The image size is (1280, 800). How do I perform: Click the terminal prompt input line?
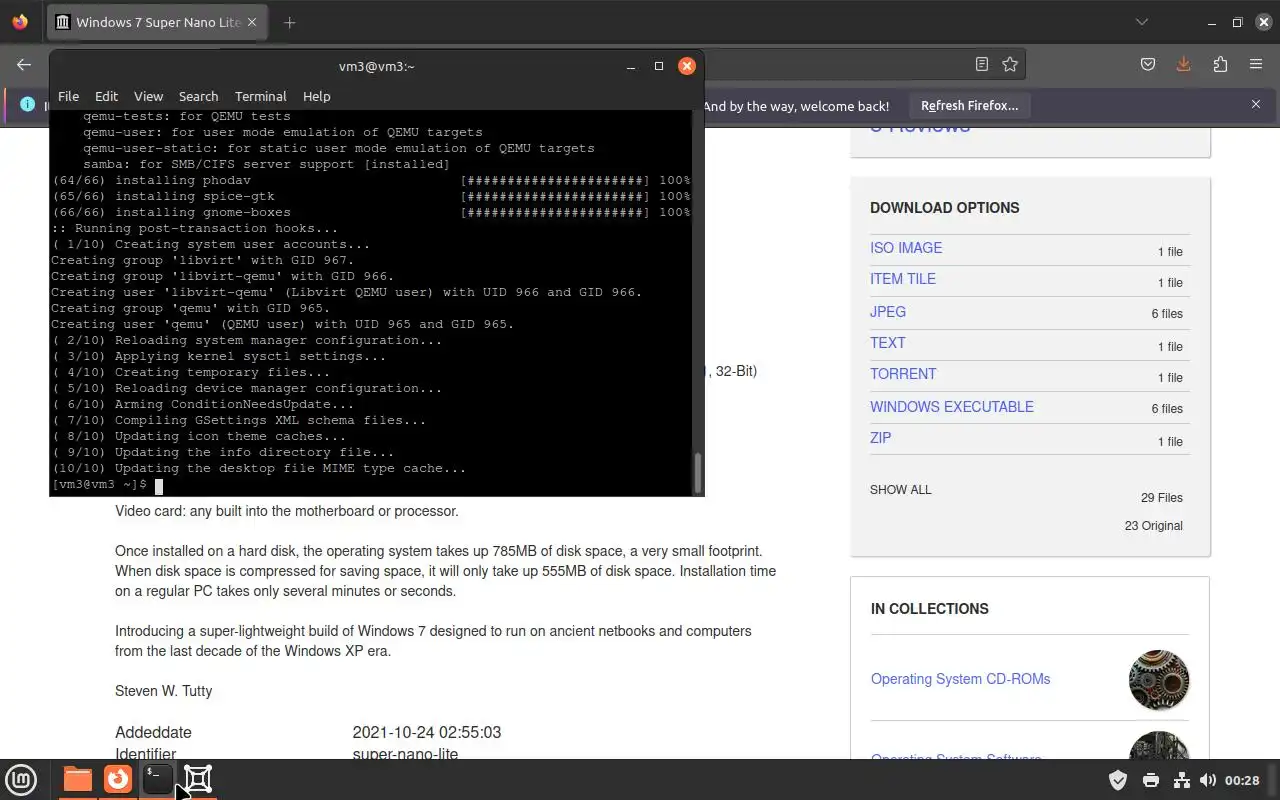pyautogui.click(x=371, y=484)
